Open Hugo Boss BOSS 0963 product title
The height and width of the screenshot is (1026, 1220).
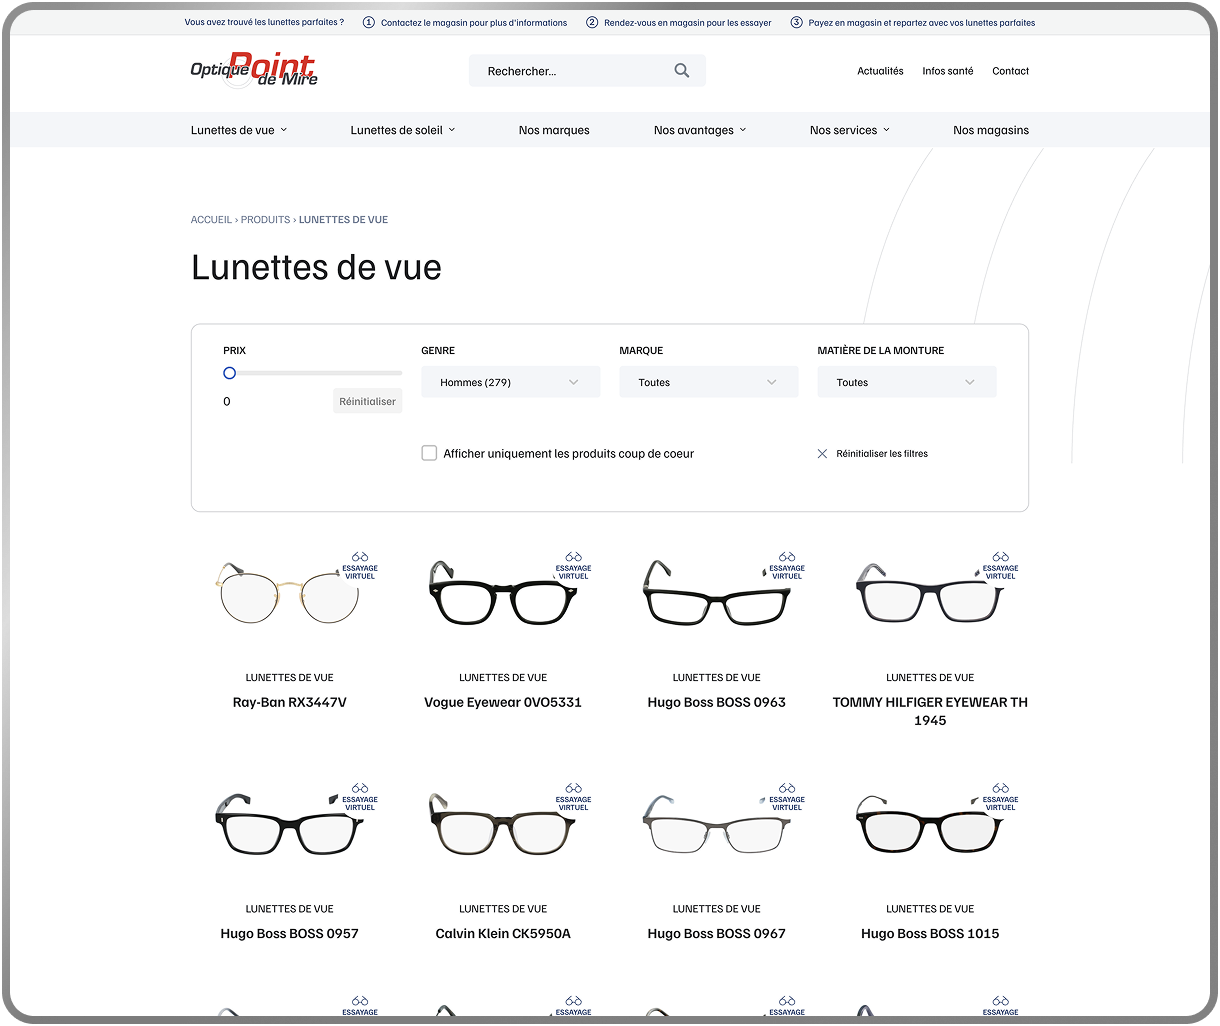(717, 702)
